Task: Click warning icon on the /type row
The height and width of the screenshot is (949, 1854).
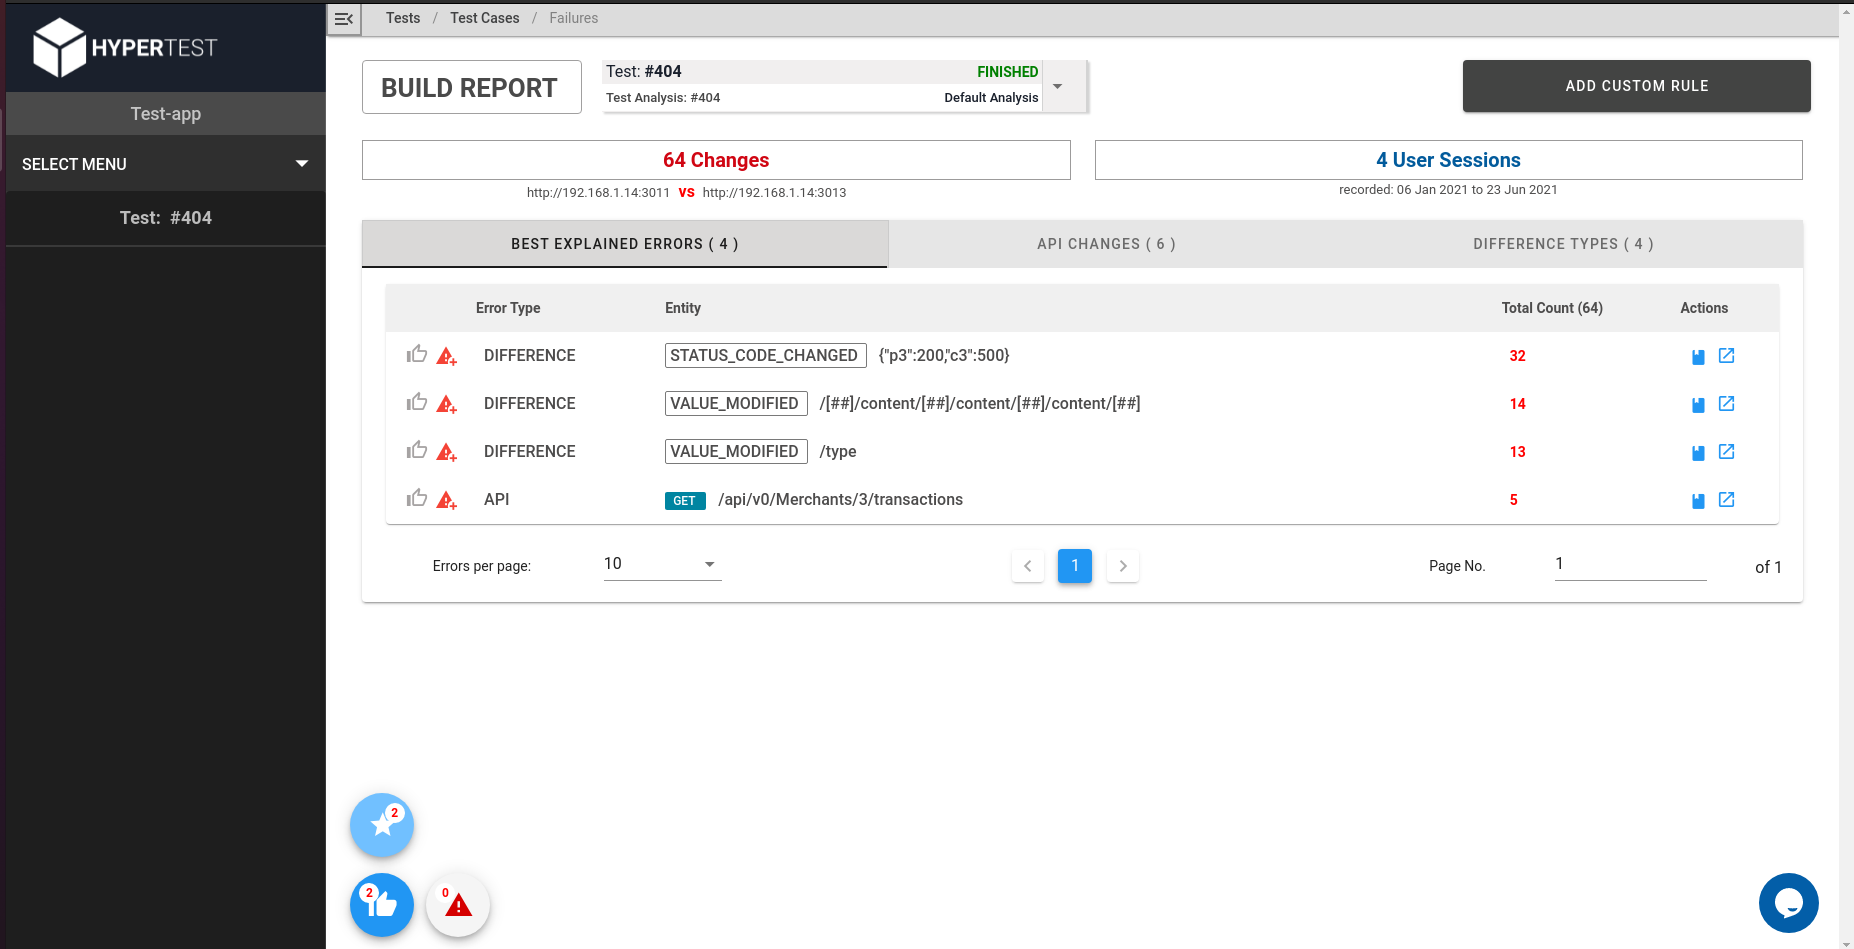Action: click(447, 452)
